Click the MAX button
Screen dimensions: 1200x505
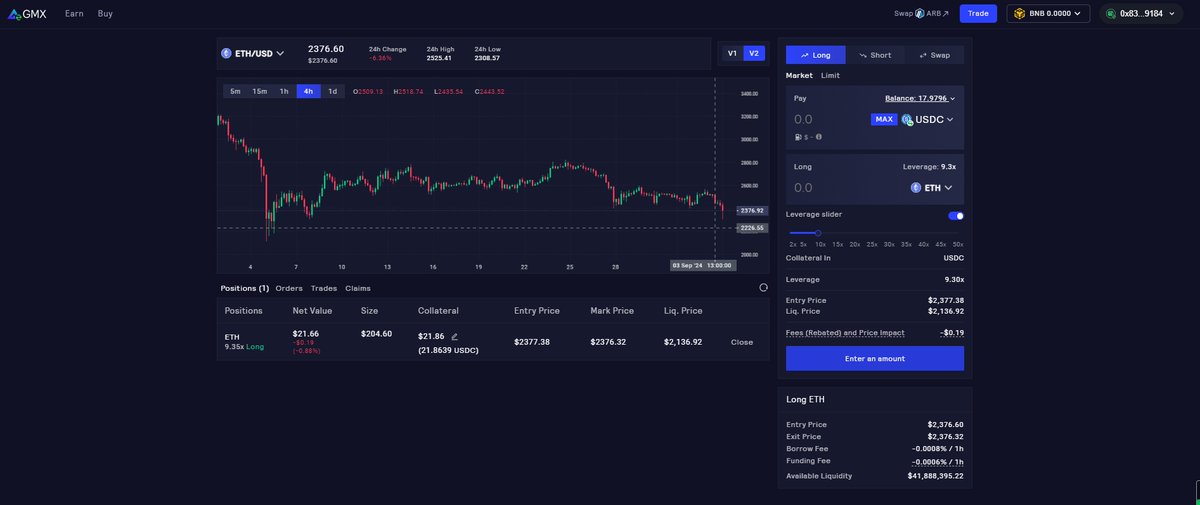(884, 119)
